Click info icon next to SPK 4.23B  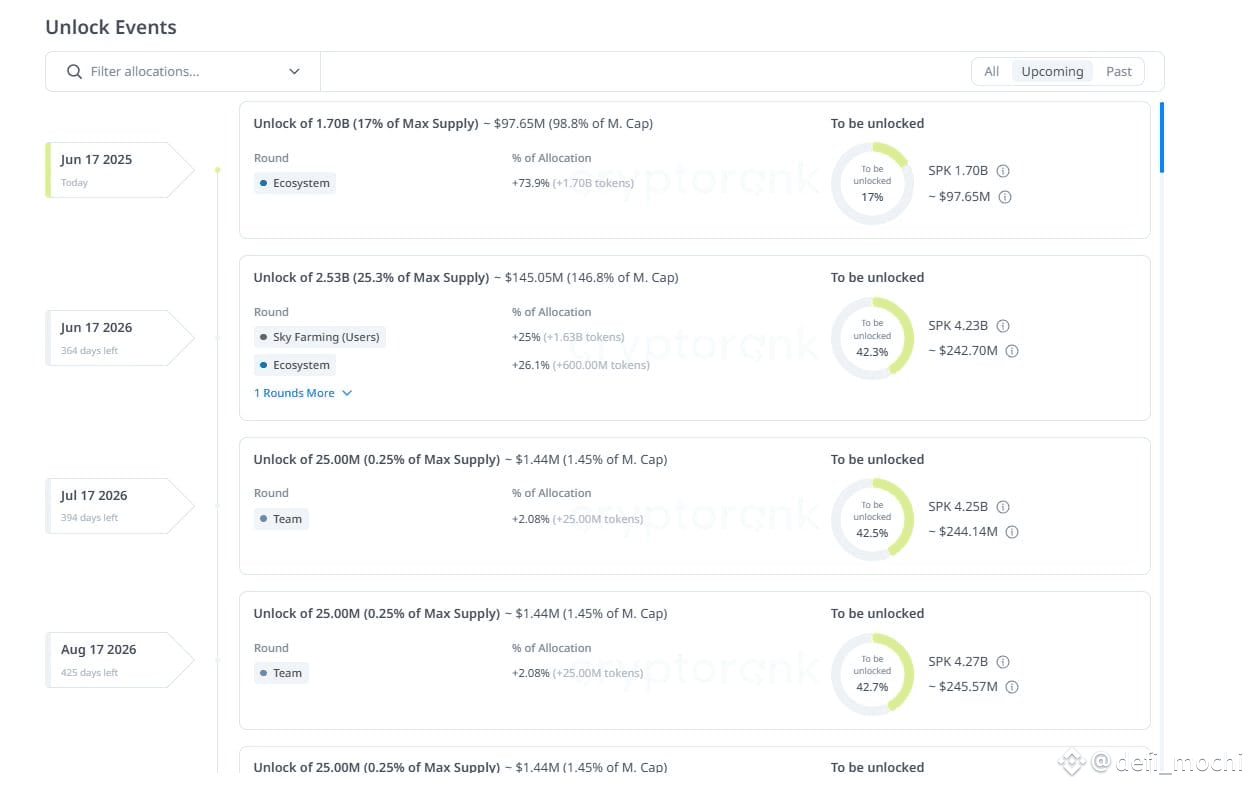click(x=1003, y=326)
